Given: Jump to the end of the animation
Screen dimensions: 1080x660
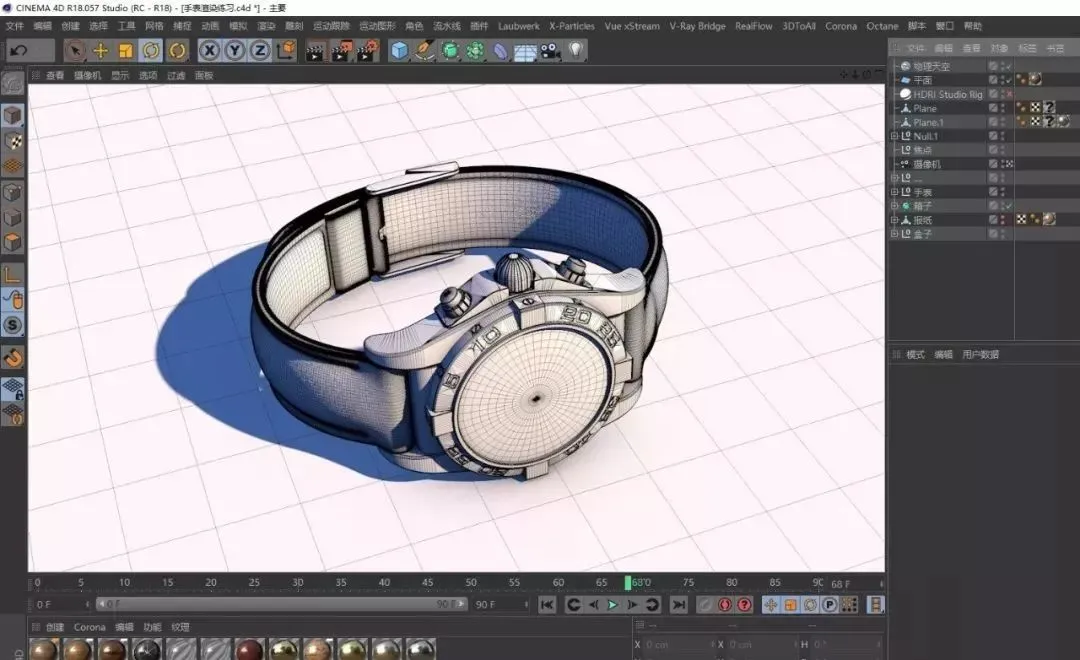Looking at the screenshot, I should pyautogui.click(x=679, y=605).
